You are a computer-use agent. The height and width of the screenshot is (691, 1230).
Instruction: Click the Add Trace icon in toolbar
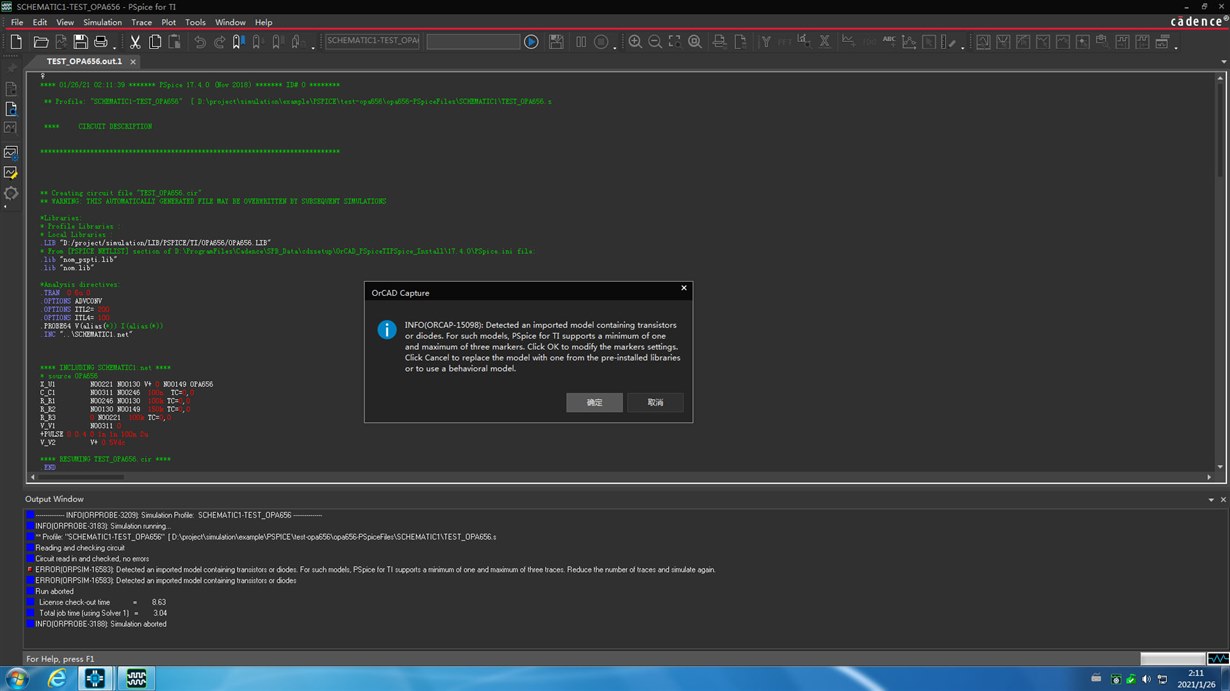[x=848, y=42]
